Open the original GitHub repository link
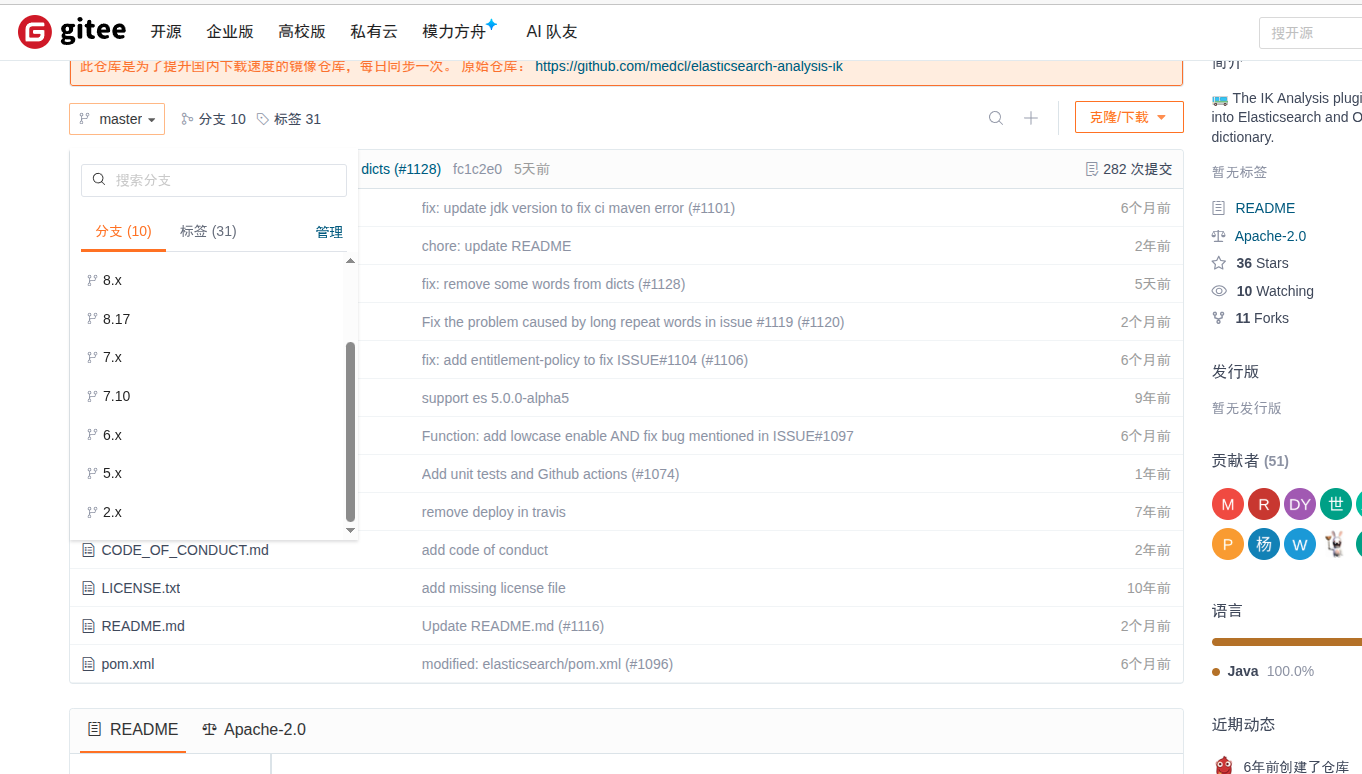1362x774 pixels. 689,67
